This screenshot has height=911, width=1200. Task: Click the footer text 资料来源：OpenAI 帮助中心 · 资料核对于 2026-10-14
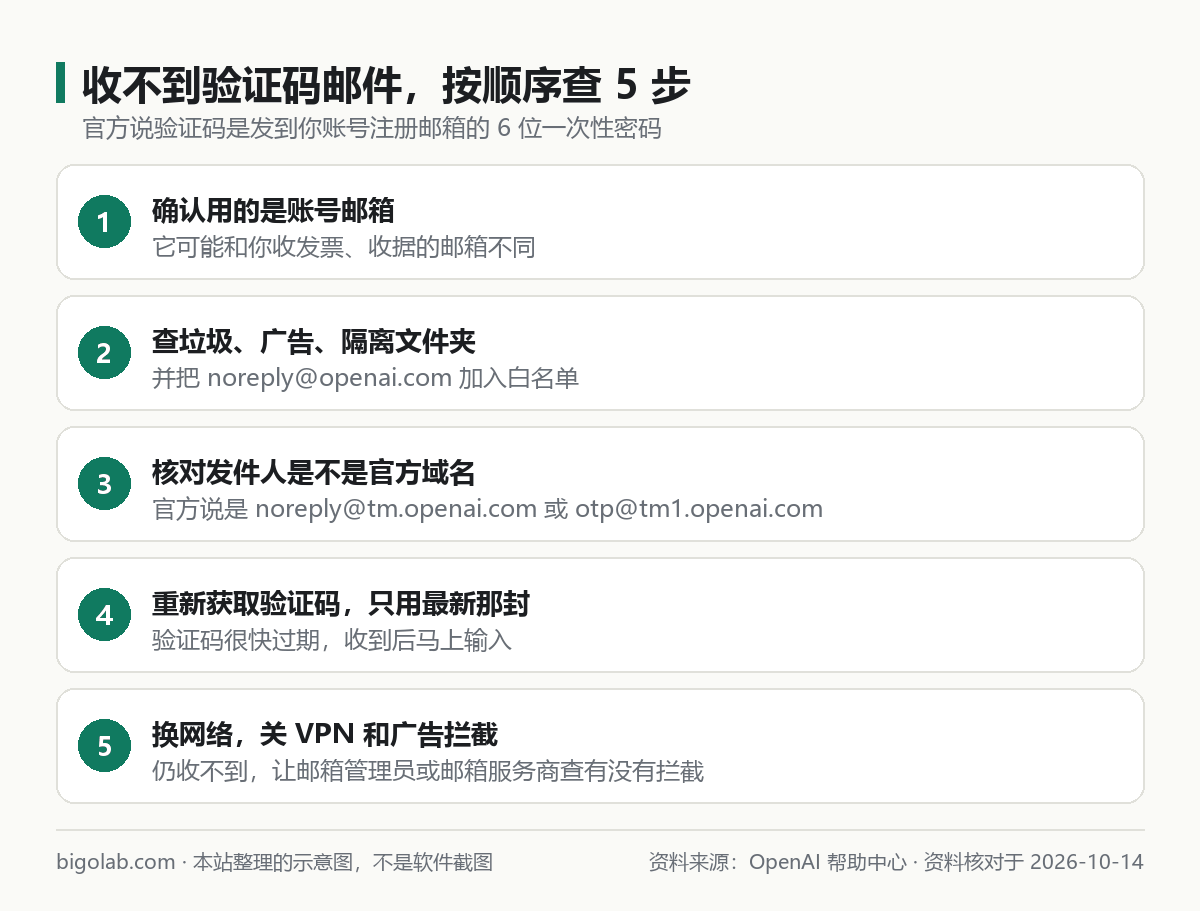(896, 862)
